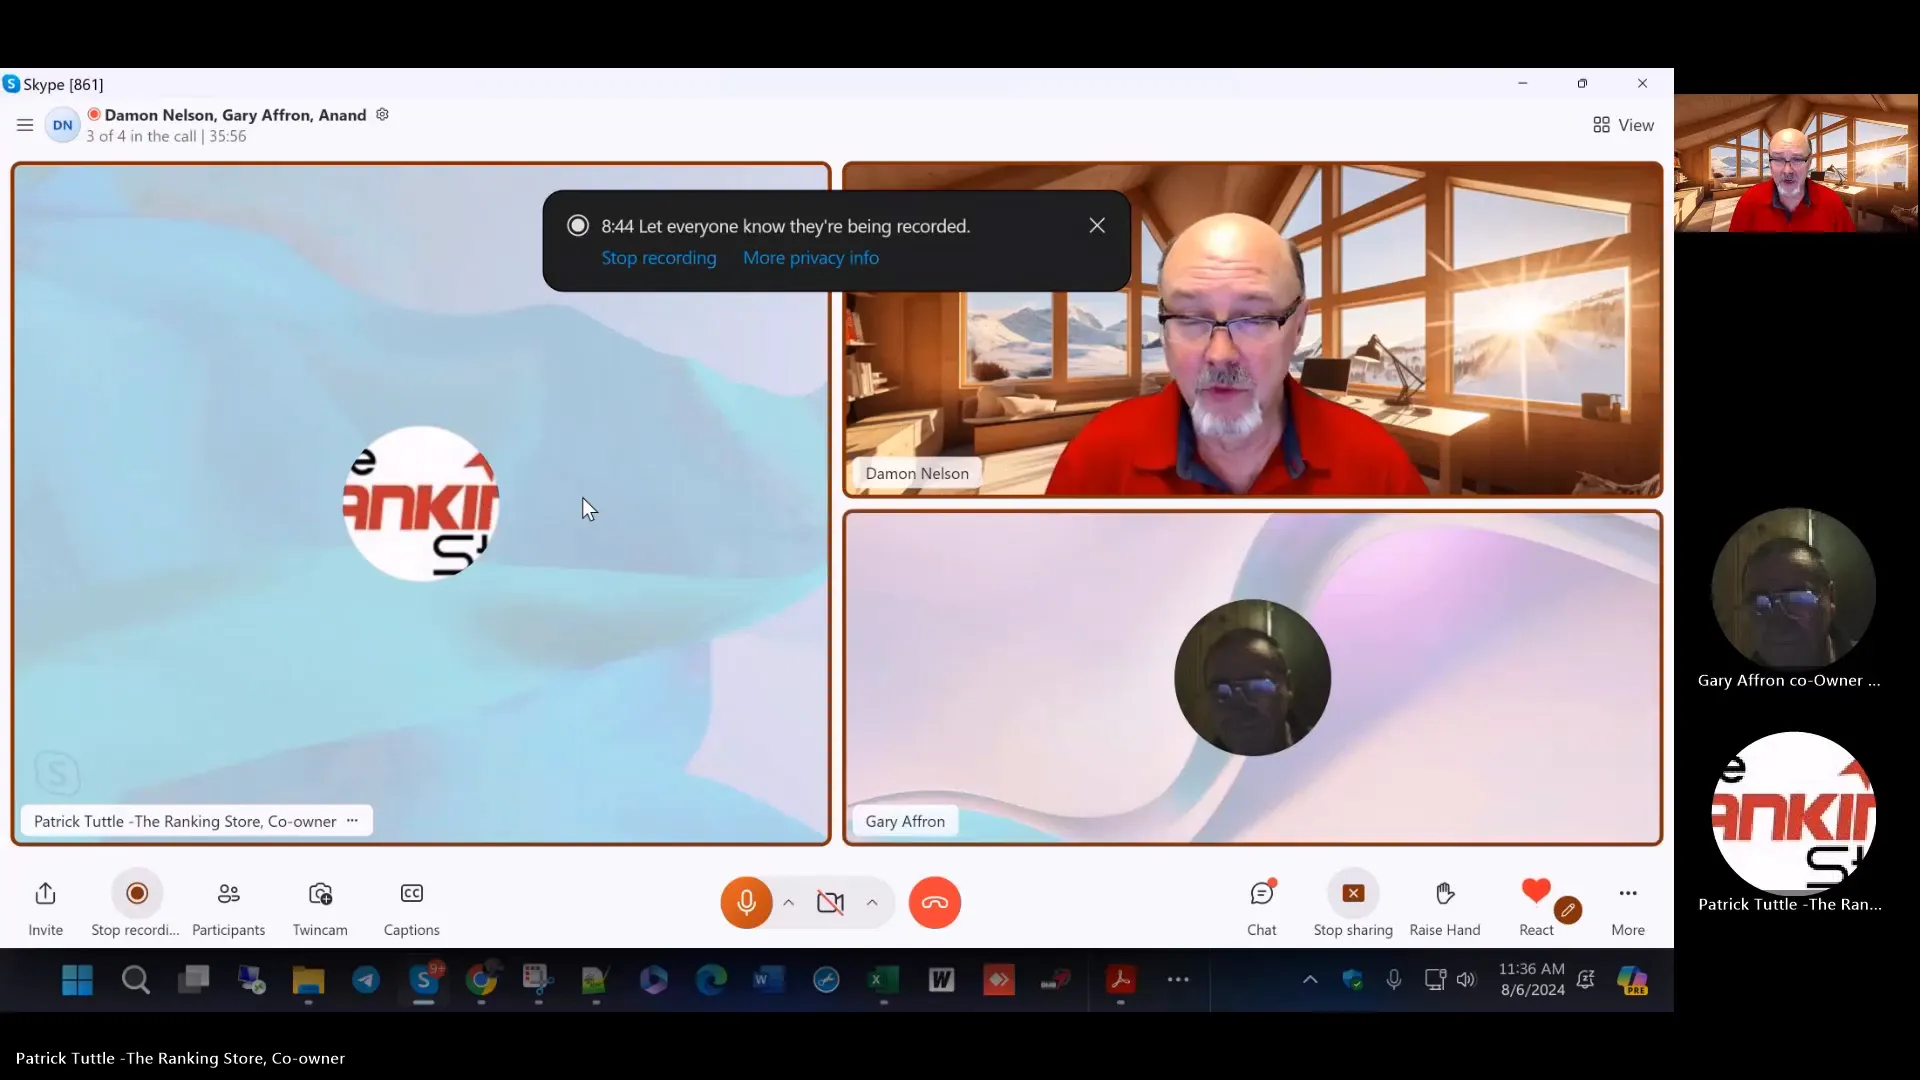
Task: Expand microphone options dropdown arrow
Action: tap(787, 902)
